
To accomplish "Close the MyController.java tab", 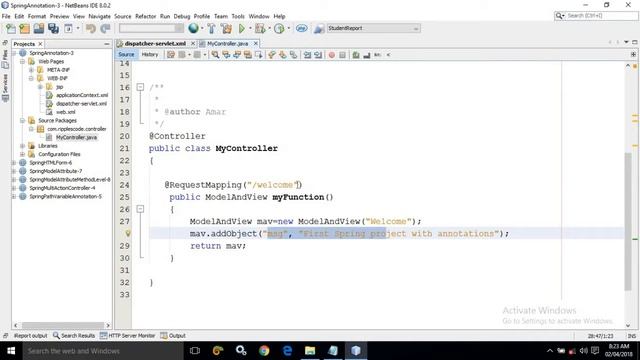I will pos(256,44).
